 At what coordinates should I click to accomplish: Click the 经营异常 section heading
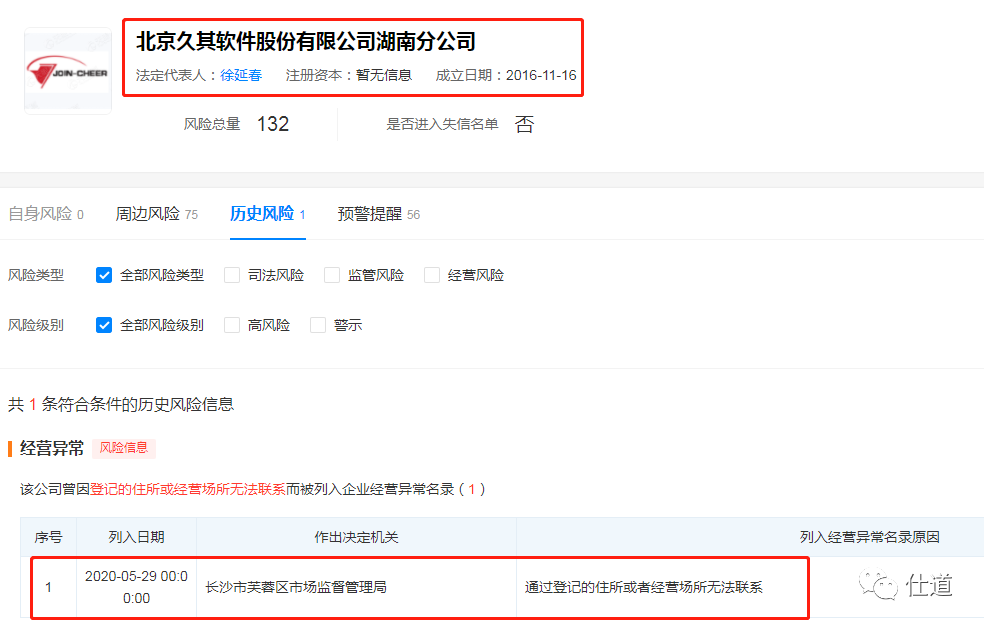(52, 448)
